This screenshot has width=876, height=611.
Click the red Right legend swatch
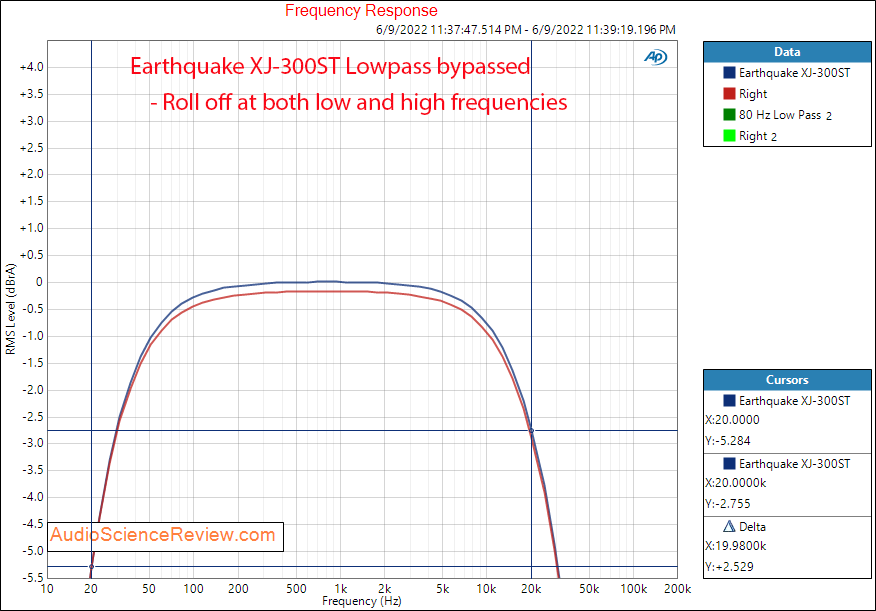[729, 94]
